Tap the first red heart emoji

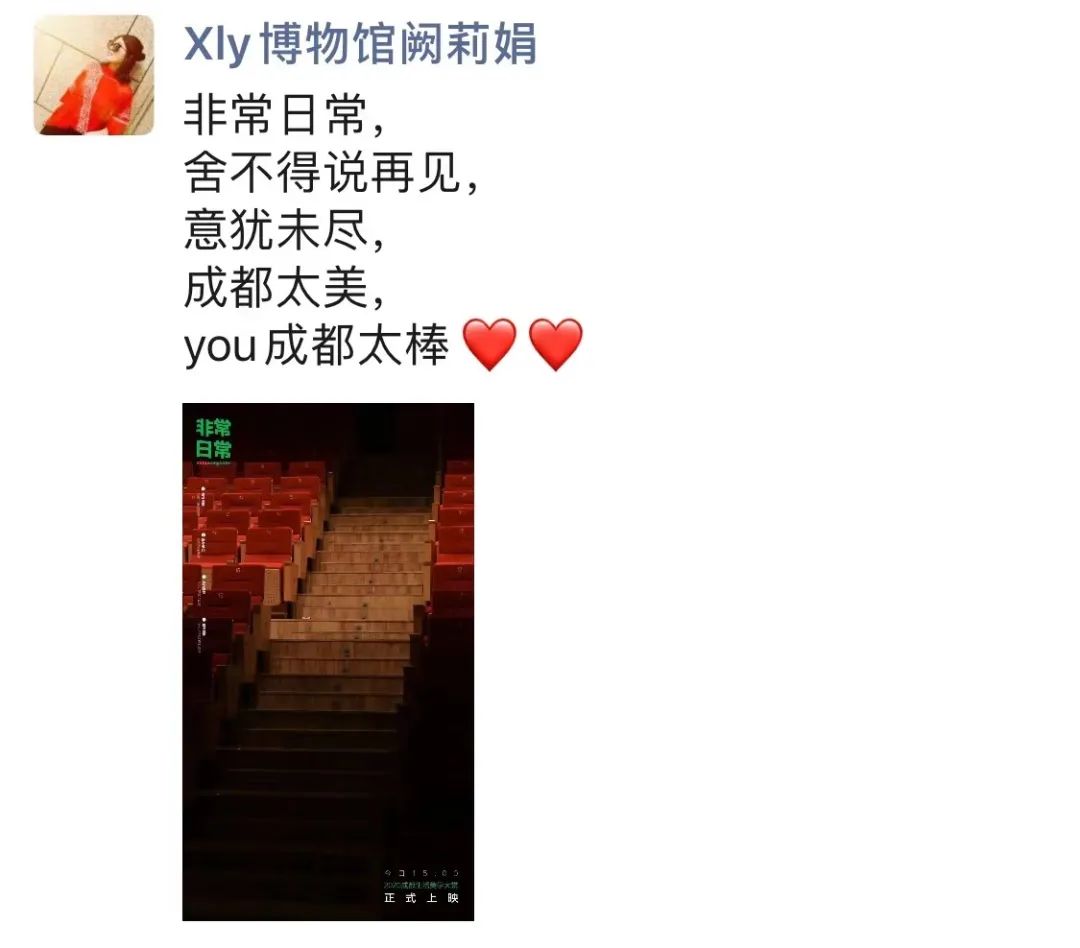(x=489, y=344)
